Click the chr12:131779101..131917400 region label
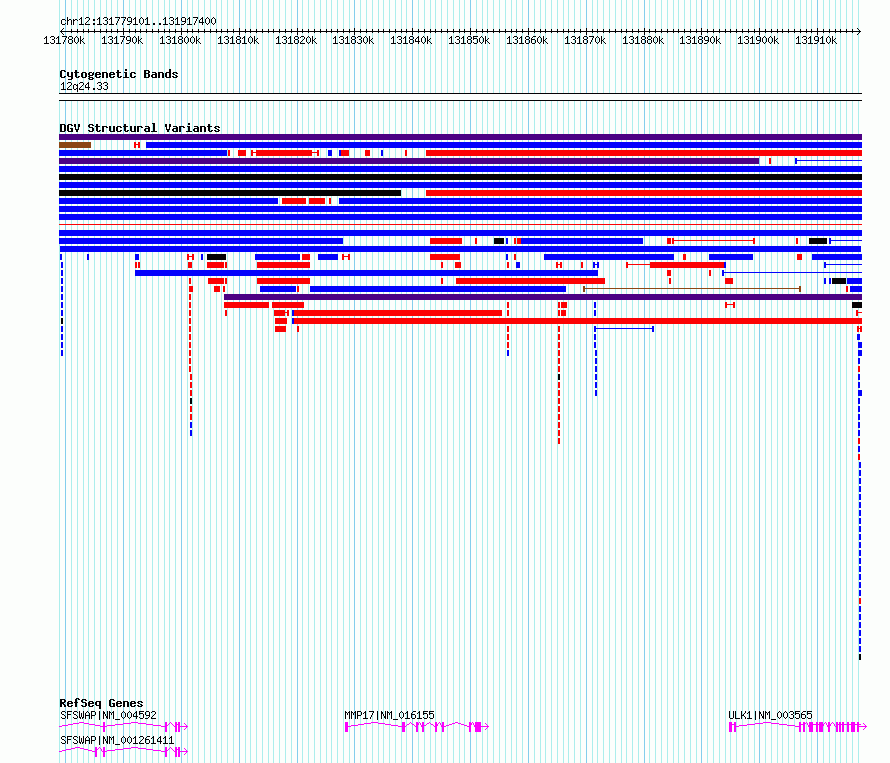This screenshot has height=763, width=890. tap(138, 21)
